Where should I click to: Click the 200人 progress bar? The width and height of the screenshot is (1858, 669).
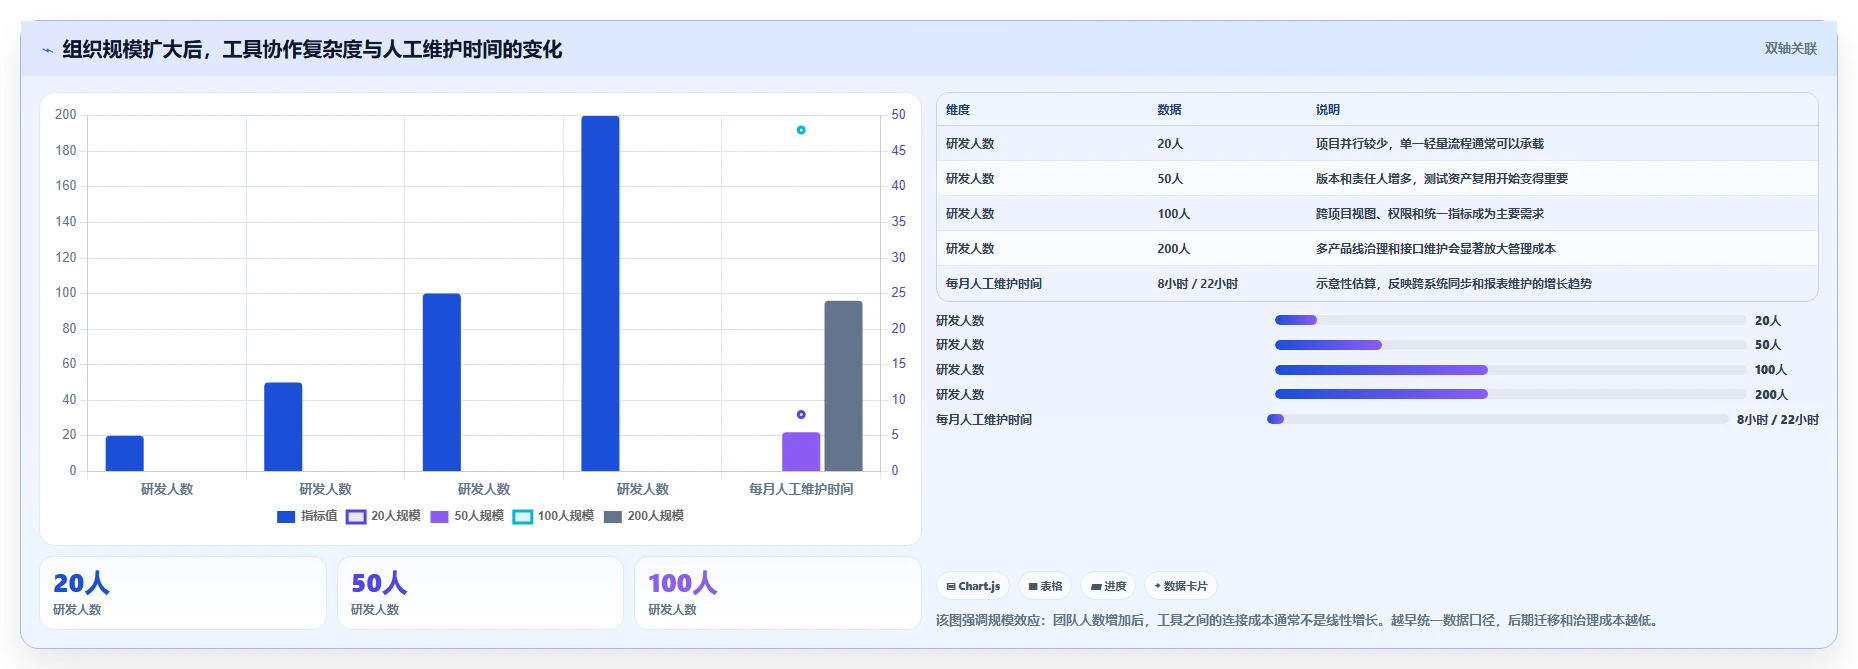point(1510,394)
